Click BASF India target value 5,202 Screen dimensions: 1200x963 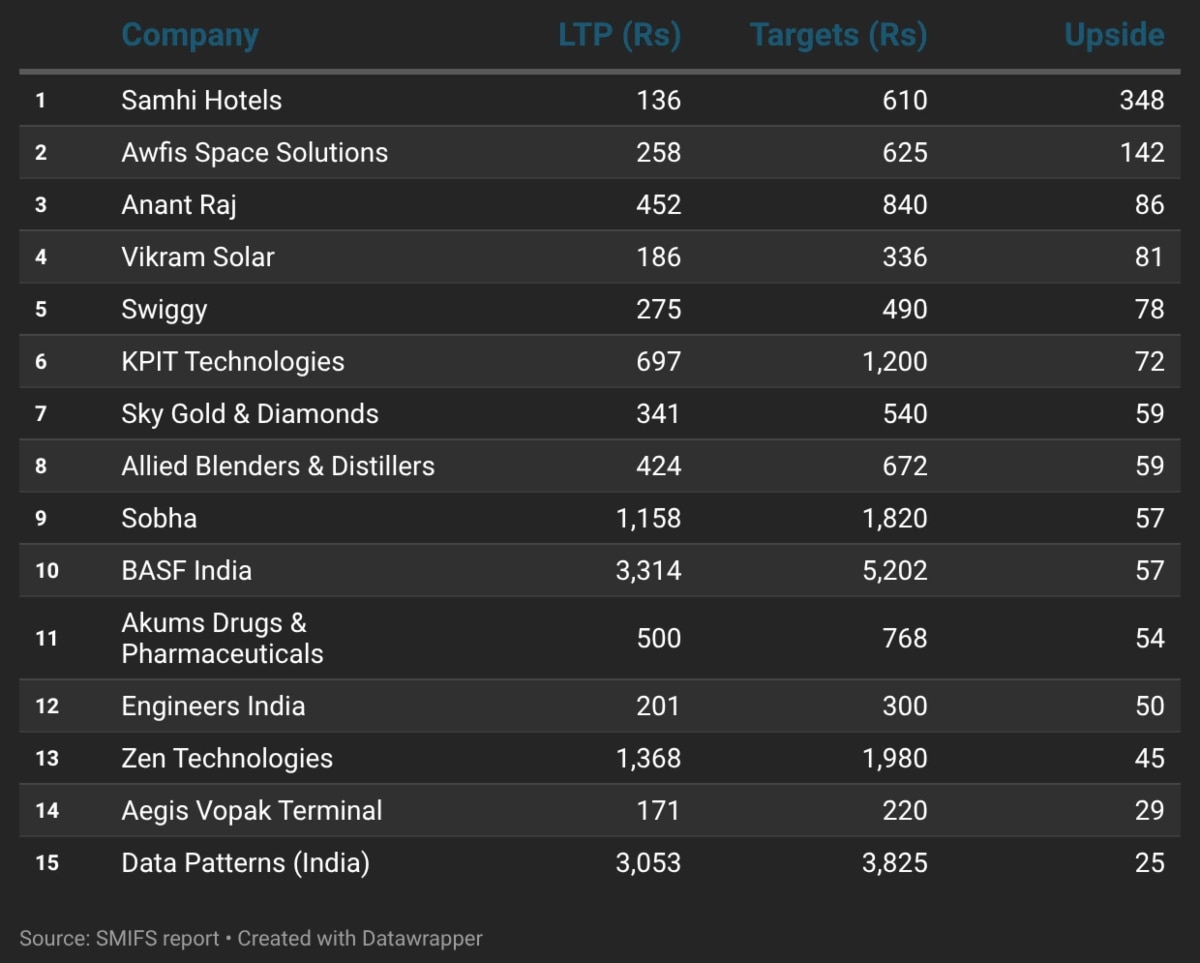coord(894,571)
